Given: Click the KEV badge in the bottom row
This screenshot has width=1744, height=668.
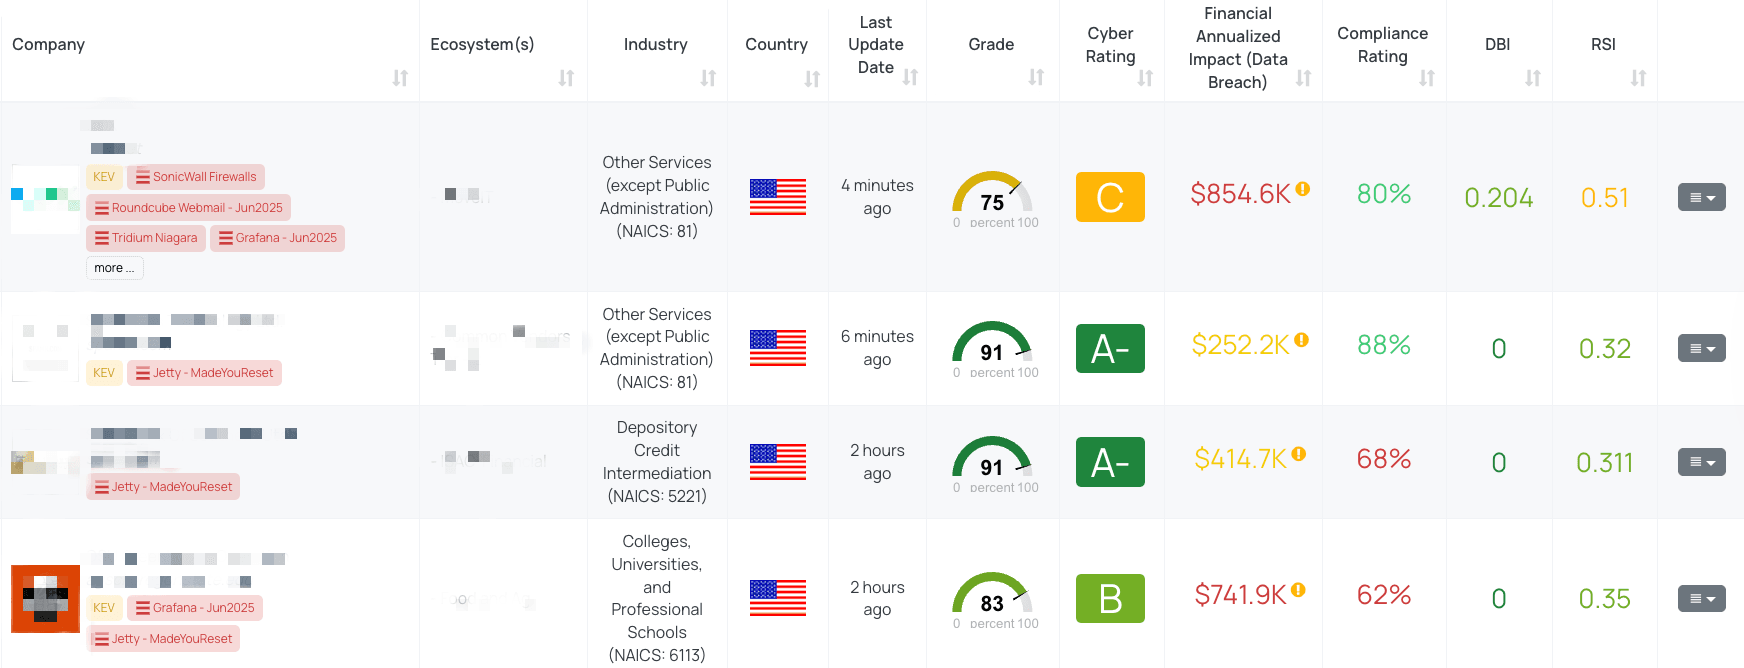Looking at the screenshot, I should tap(104, 607).
